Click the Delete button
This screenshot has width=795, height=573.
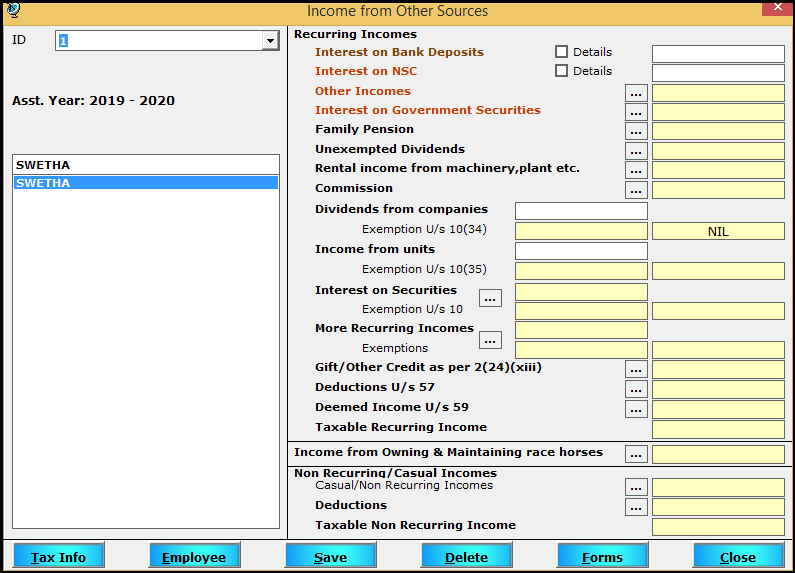pyautogui.click(x=466, y=556)
